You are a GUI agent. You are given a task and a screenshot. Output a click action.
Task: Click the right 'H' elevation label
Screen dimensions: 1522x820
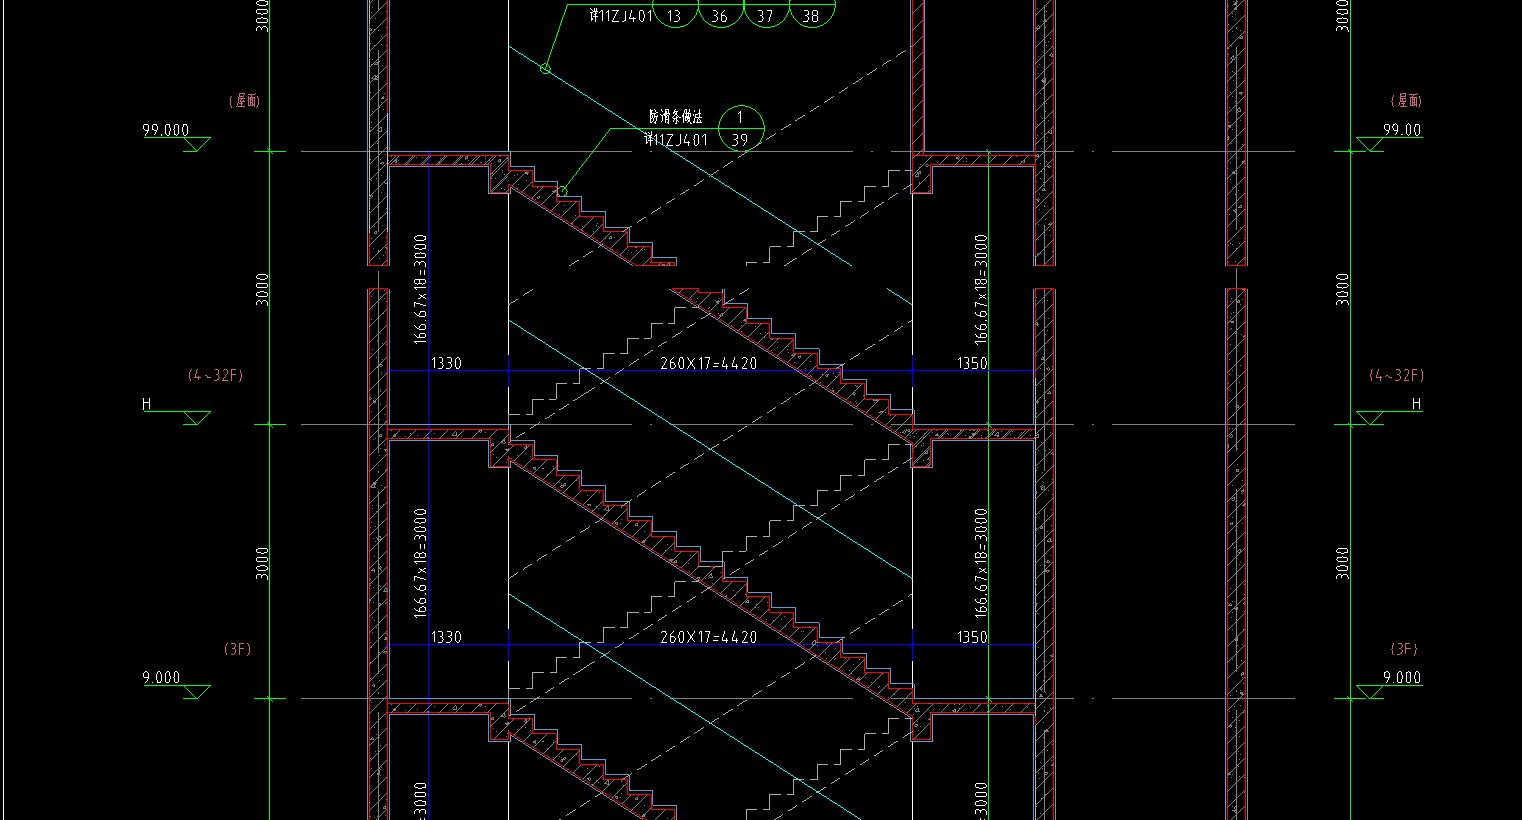(x=1416, y=404)
